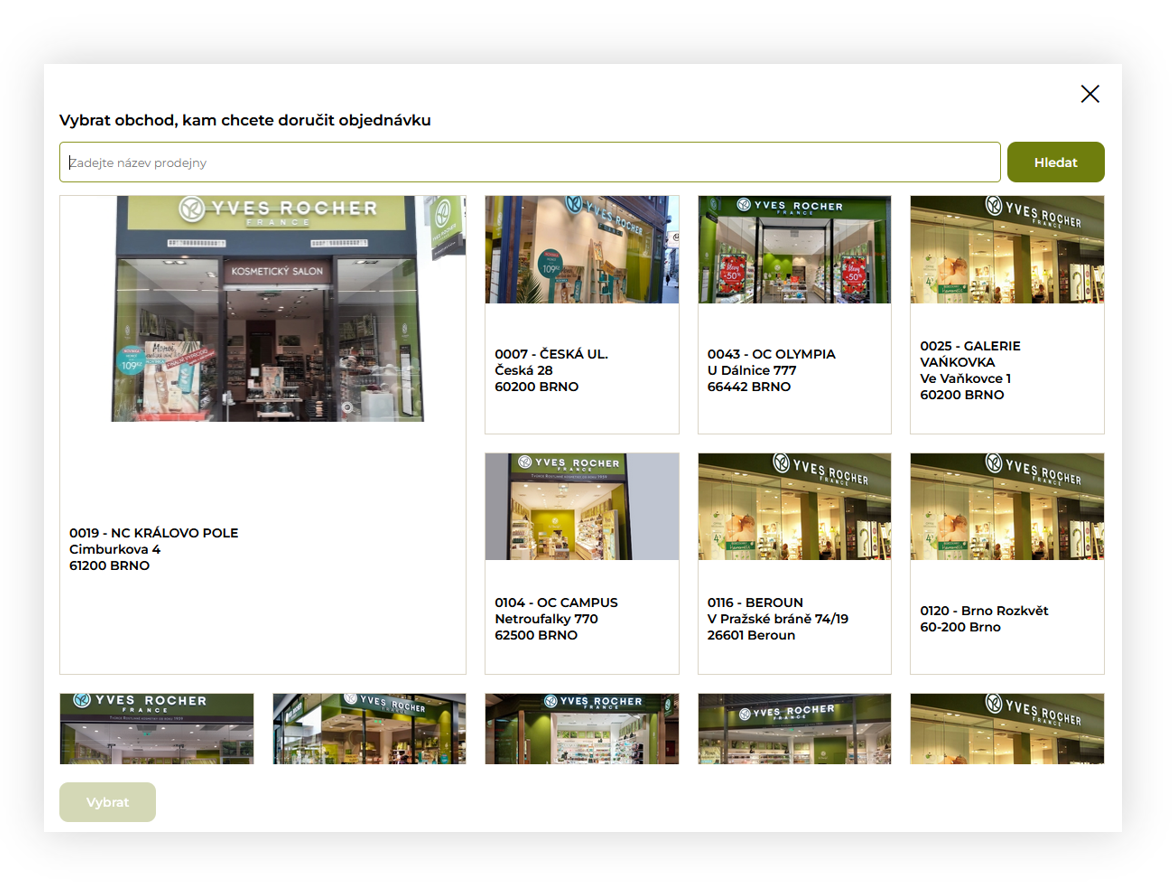This screenshot has width=1175, height=890.
Task: Click the address text 'Cimburkova 4'
Action: (x=115, y=549)
